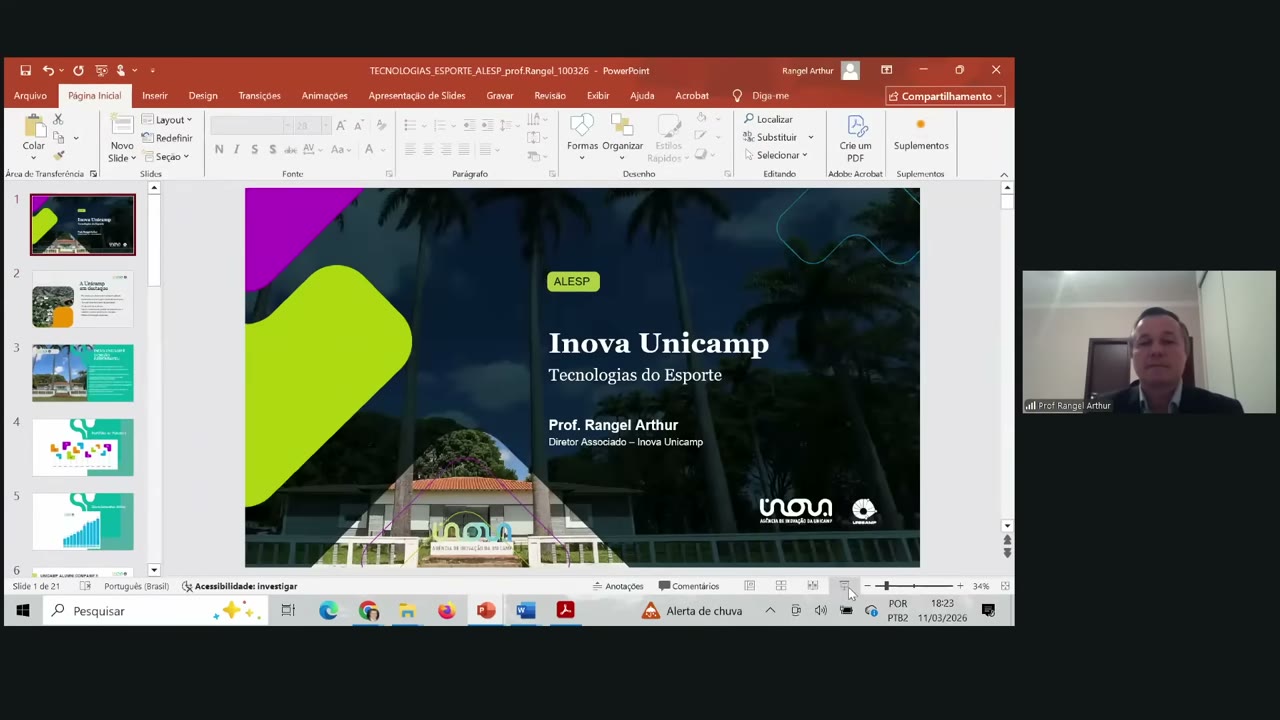Toggle underline (S) formatting
Screen dimensions: 1280x720
pyautogui.click(x=255, y=150)
